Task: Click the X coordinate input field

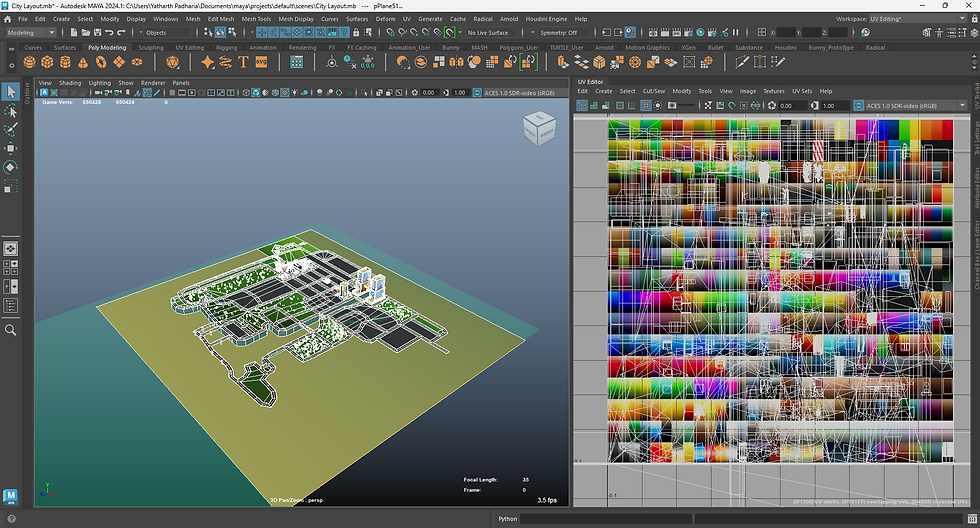Action: (786, 32)
